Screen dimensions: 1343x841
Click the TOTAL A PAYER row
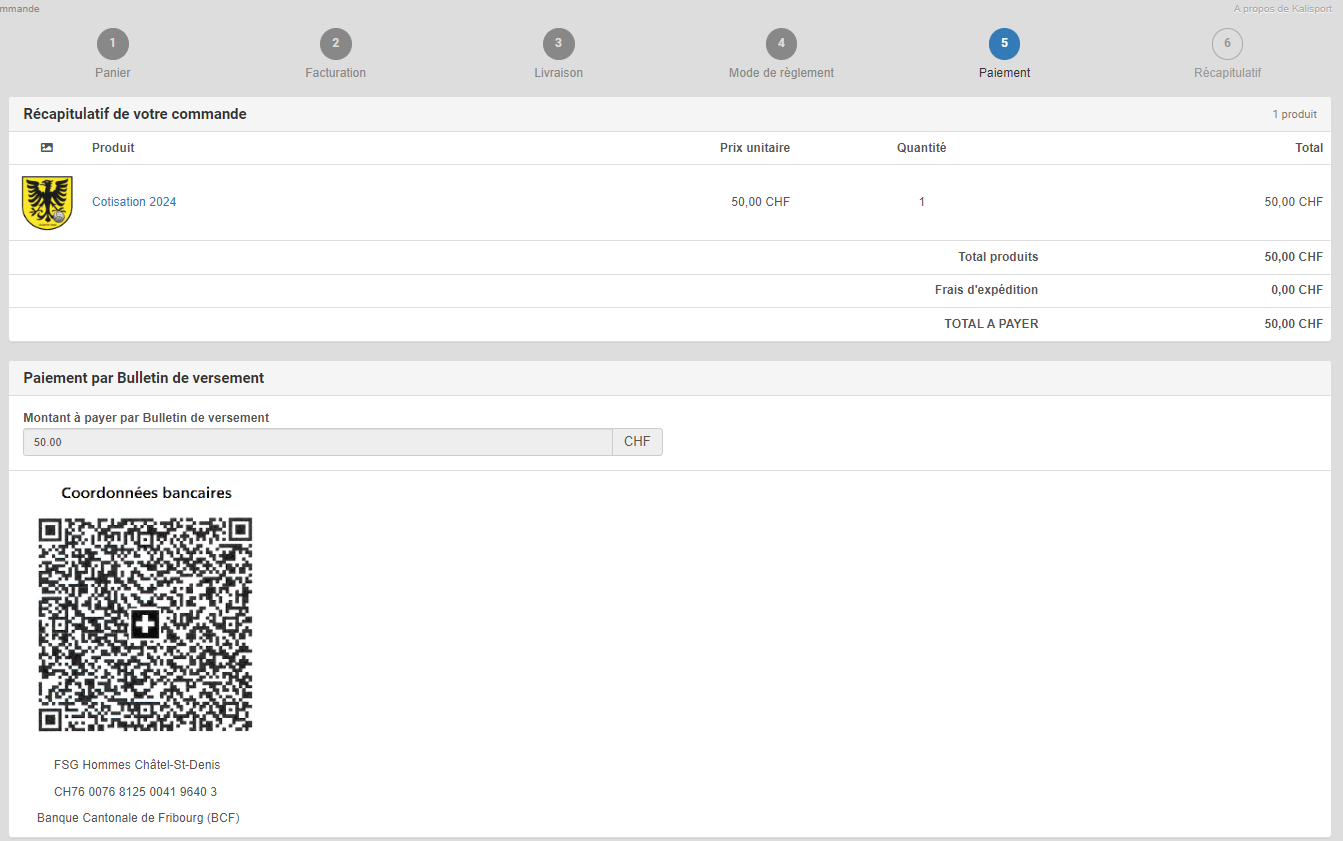click(x=990, y=324)
